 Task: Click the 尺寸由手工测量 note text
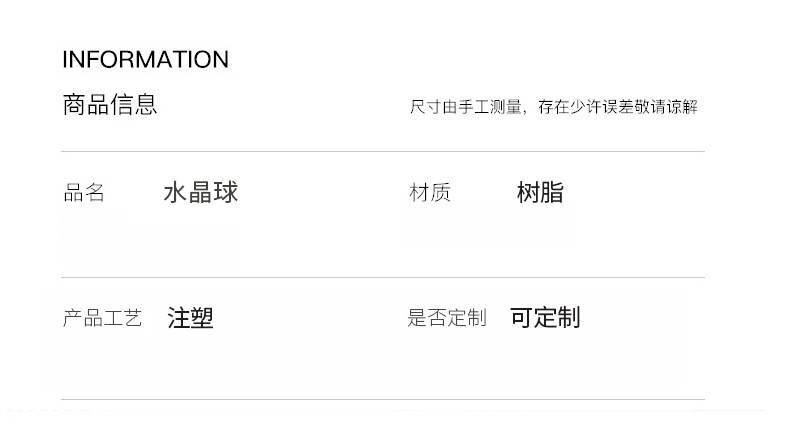pos(465,107)
